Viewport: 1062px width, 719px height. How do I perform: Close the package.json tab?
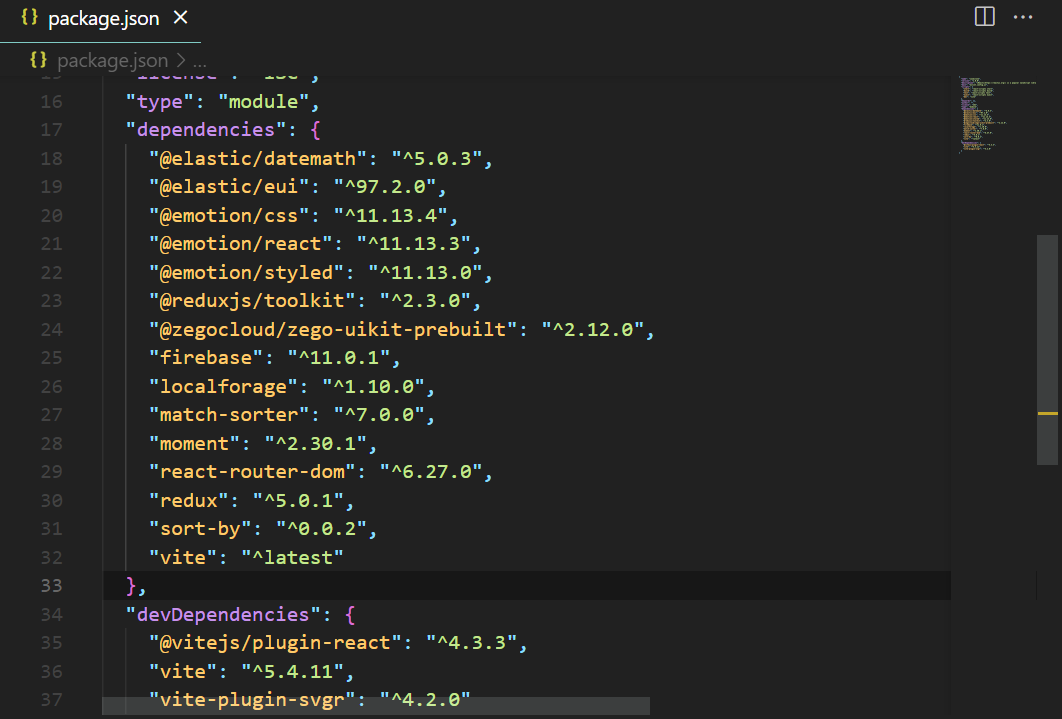(x=180, y=18)
